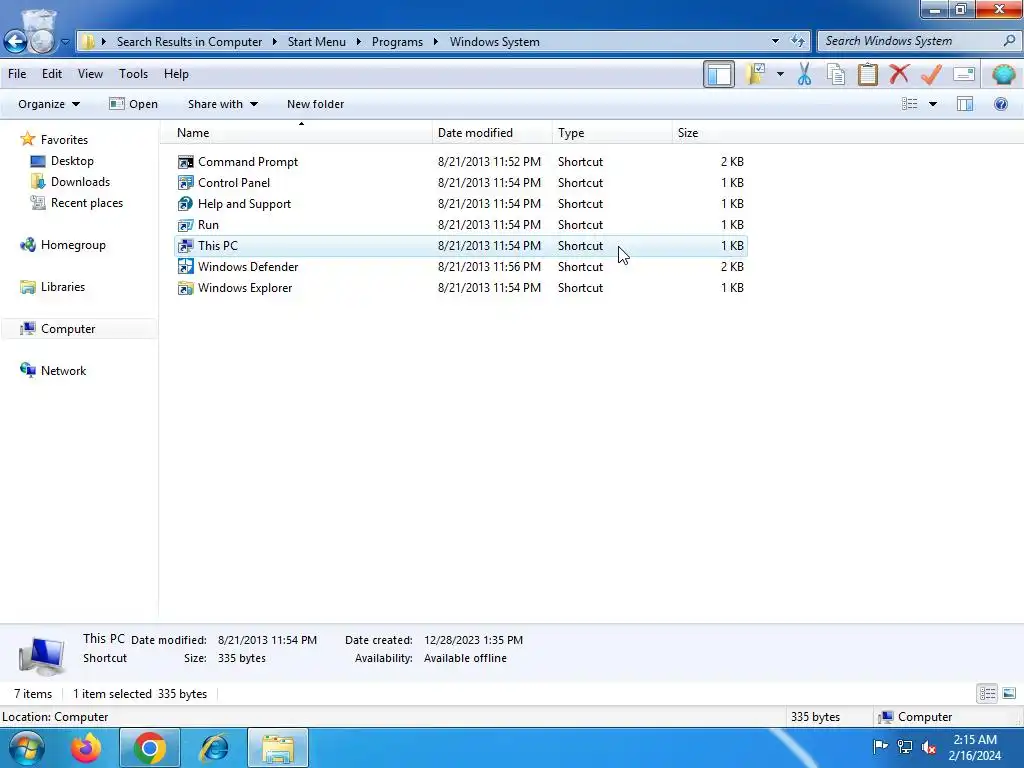Toggle the preview pane button
Image resolution: width=1024 pixels, height=768 pixels.
[x=965, y=104]
